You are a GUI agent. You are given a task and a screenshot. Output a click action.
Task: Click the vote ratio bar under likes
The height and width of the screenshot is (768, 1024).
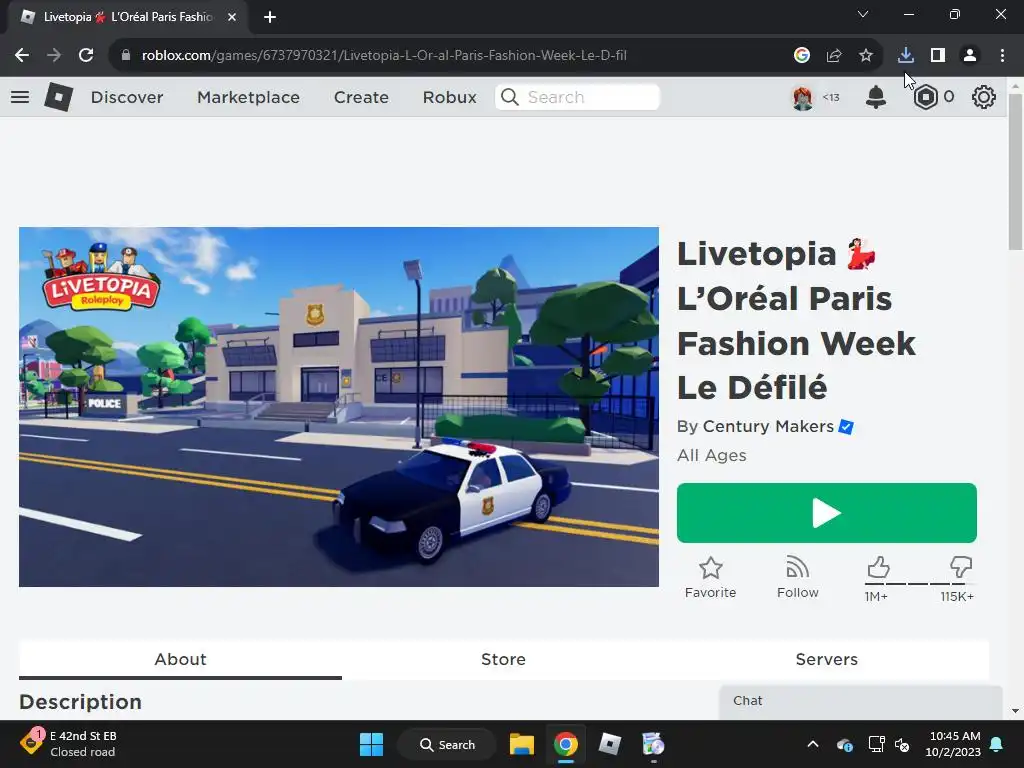920,583
